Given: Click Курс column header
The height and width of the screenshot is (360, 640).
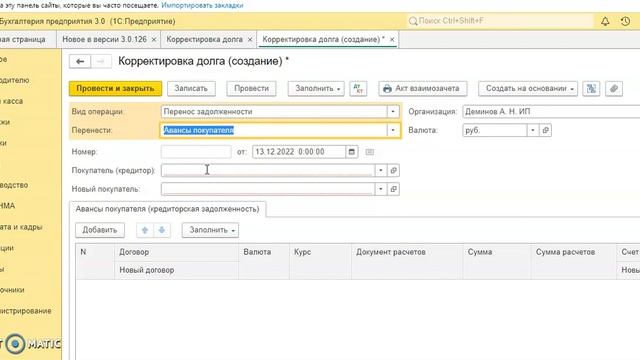Looking at the screenshot, I should pyautogui.click(x=320, y=261).
